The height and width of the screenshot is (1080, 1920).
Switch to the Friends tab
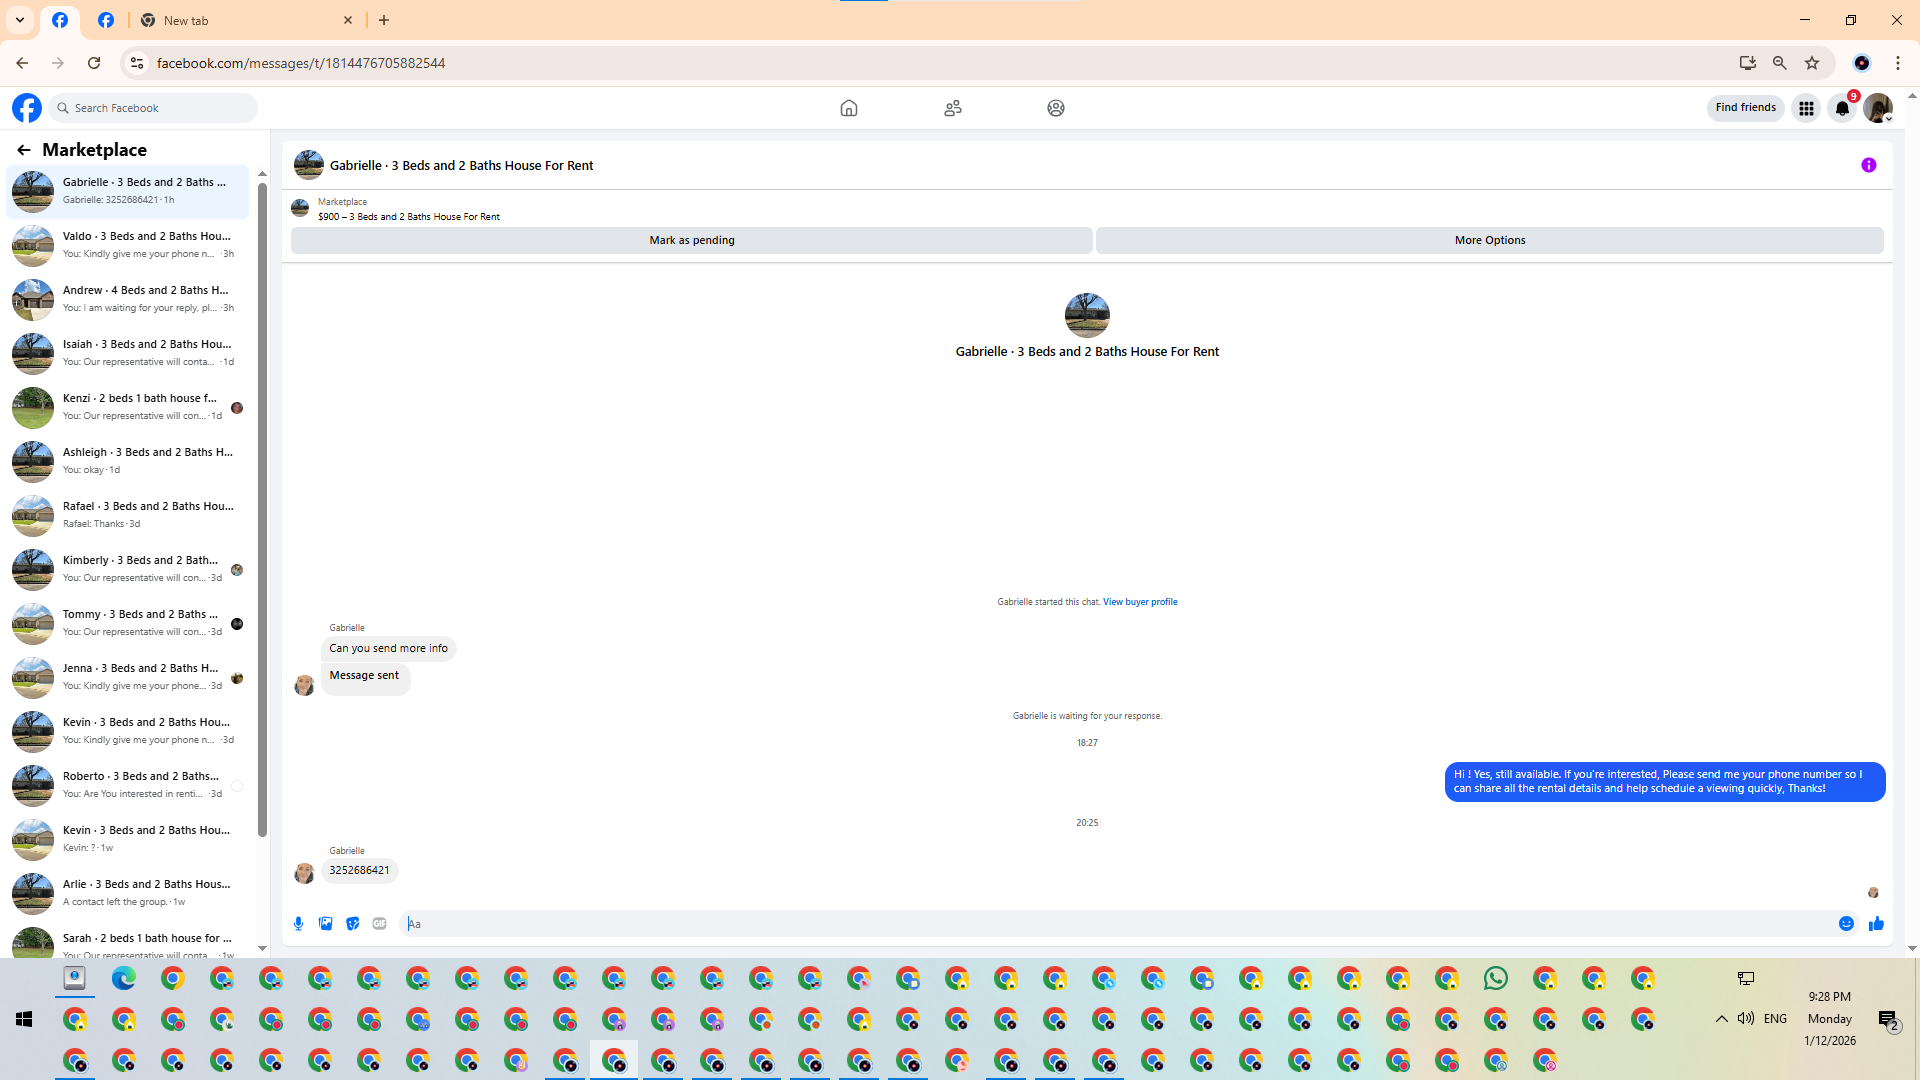tap(952, 108)
